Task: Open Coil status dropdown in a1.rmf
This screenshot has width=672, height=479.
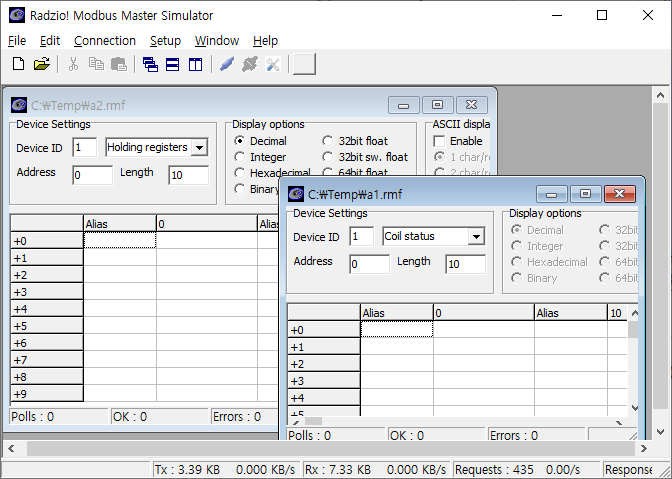Action: point(476,237)
